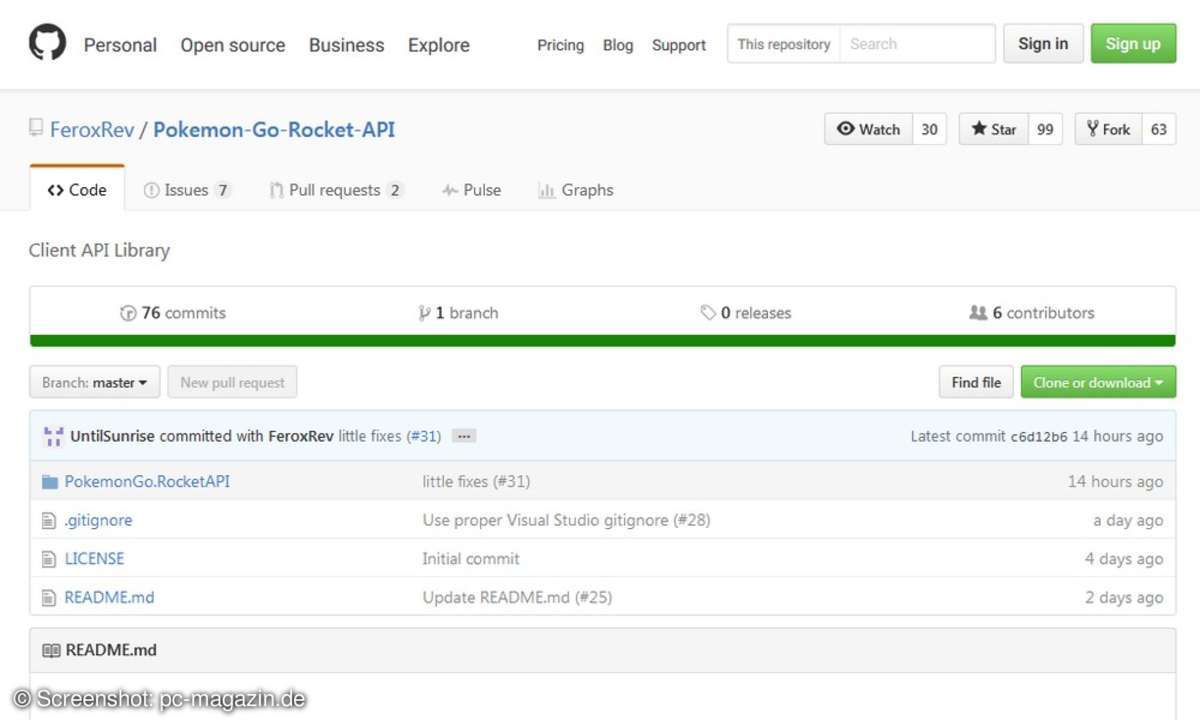Screen dimensions: 1200x720
Task: Click the people icon next to 6 contributors
Action: pos(978,313)
